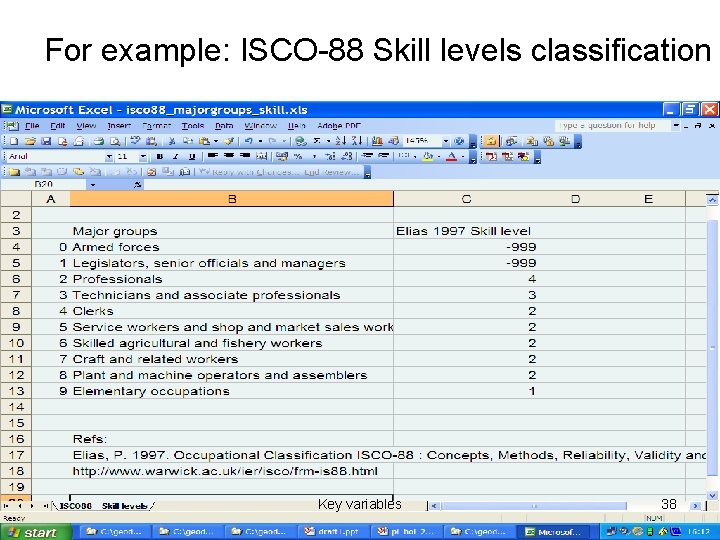Open the font size 11 dropdown
Image resolution: width=720 pixels, height=540 pixels.
143,157
